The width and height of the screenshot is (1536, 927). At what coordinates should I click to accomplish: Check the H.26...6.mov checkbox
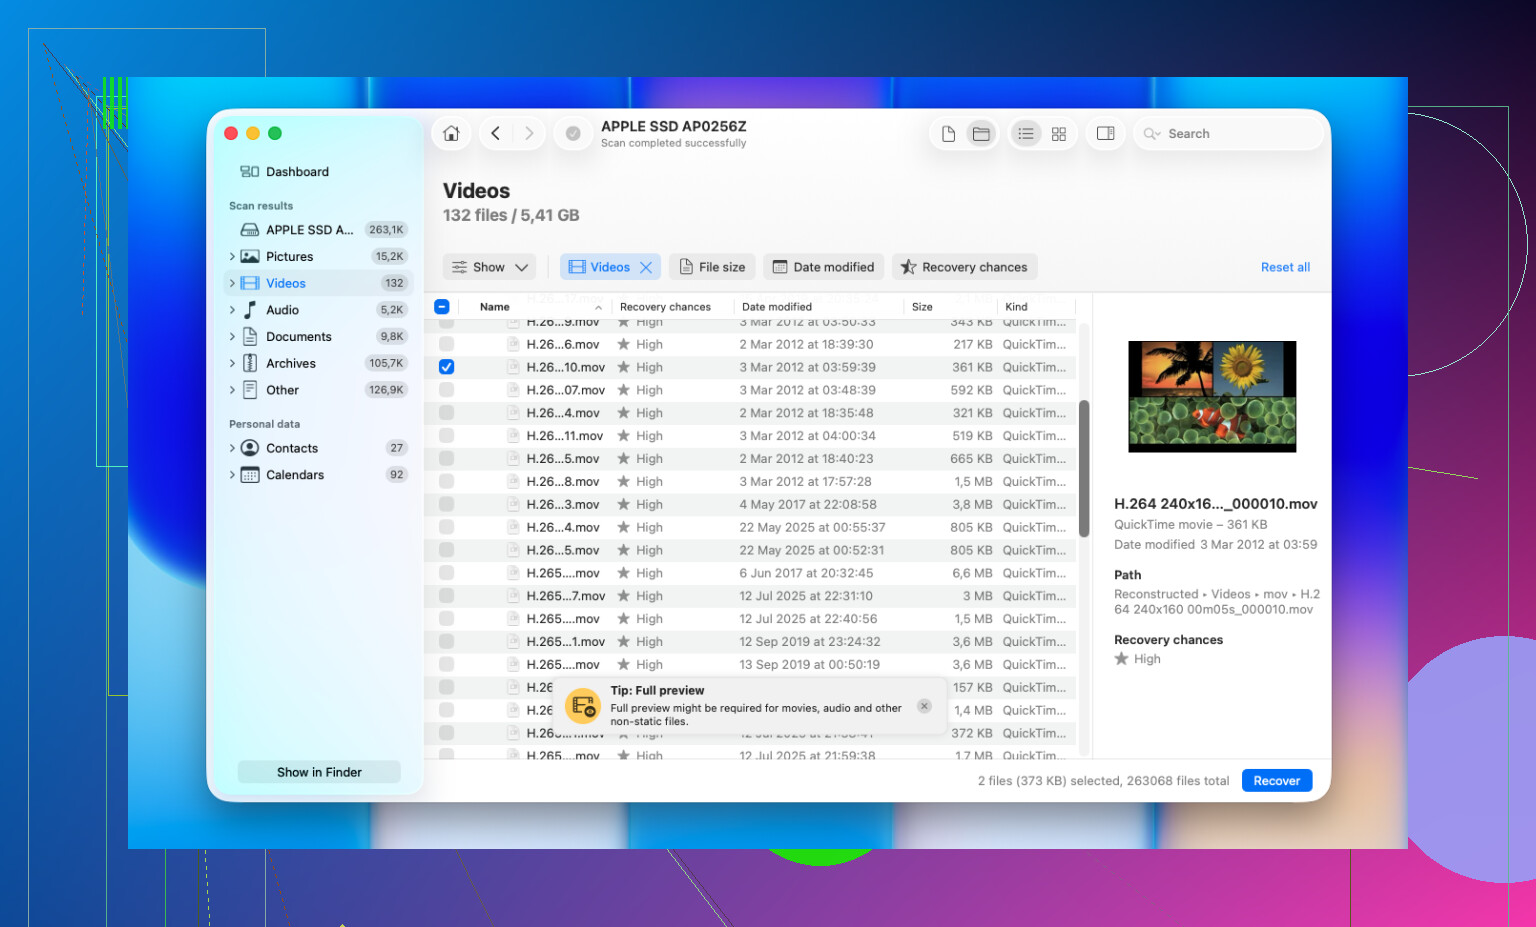(x=447, y=344)
